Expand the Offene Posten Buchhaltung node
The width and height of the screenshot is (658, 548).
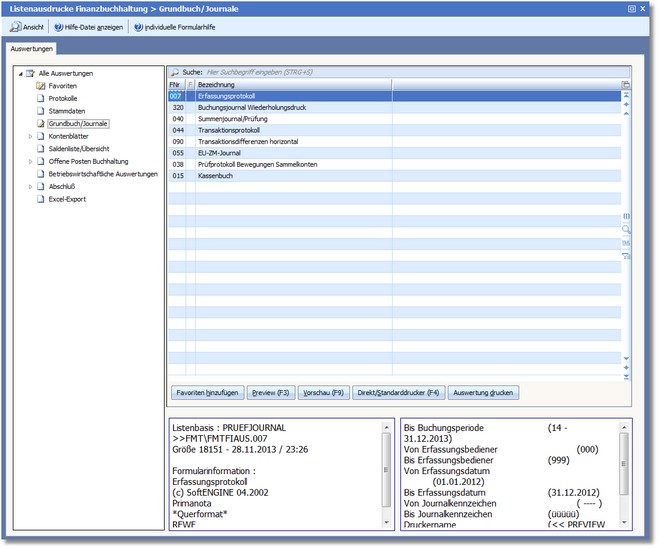tap(30, 161)
